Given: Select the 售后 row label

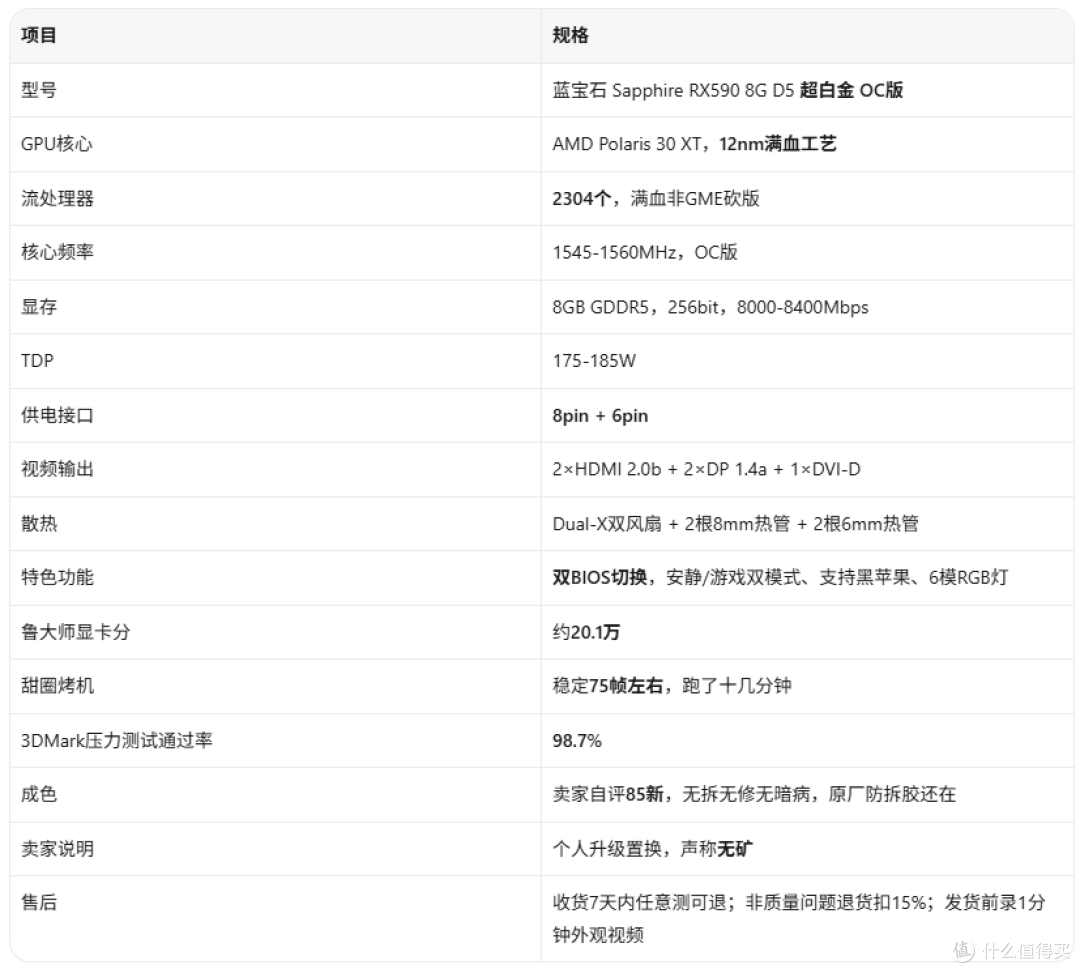Looking at the screenshot, I should point(39,902).
